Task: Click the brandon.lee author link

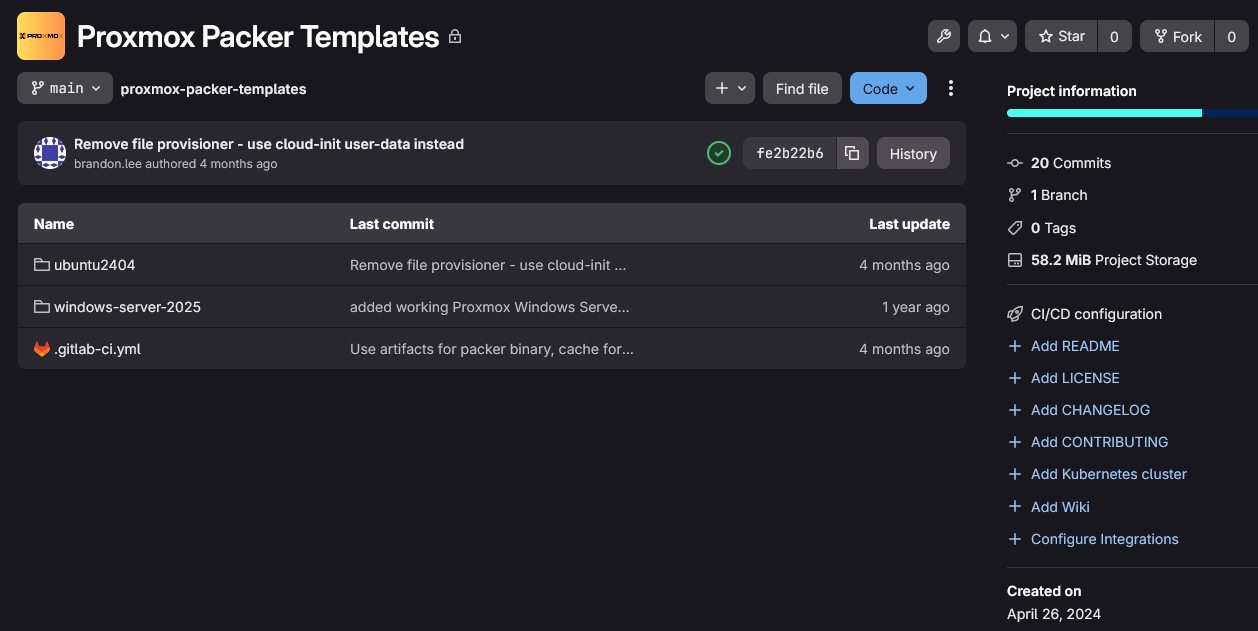Action: (107, 163)
